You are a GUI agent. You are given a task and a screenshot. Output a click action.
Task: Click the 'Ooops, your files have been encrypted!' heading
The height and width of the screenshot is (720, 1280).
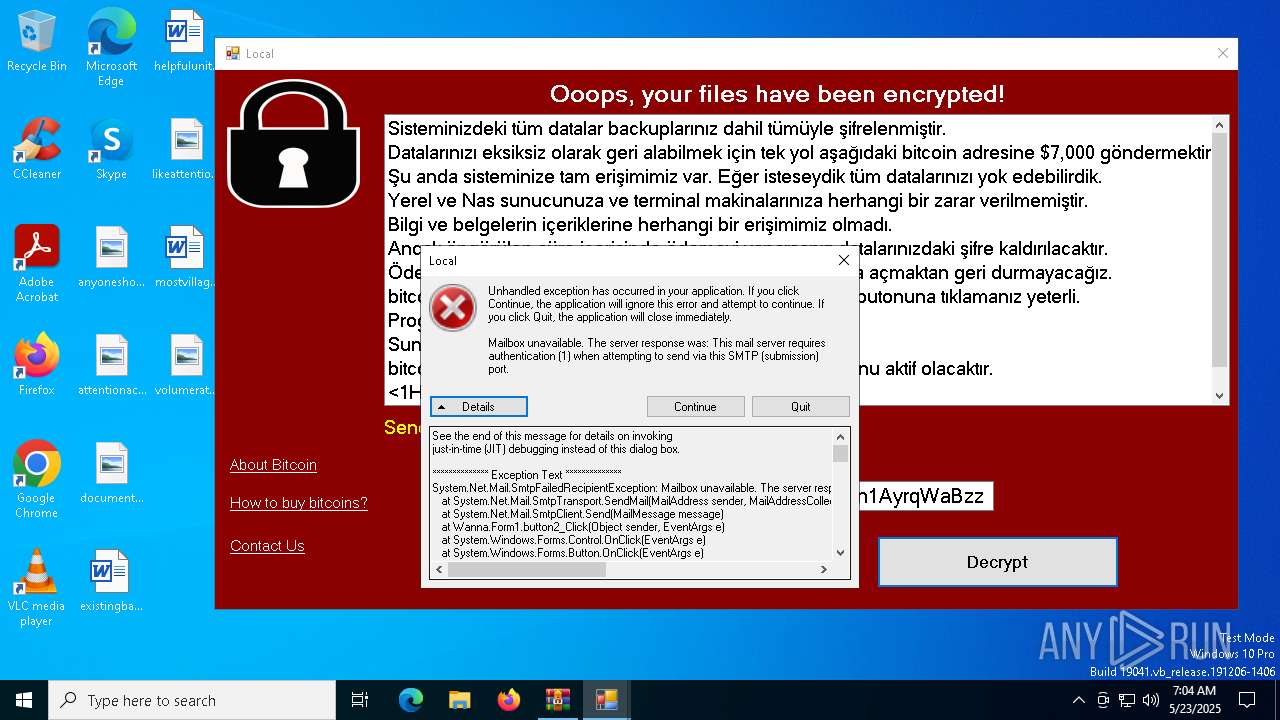[777, 94]
